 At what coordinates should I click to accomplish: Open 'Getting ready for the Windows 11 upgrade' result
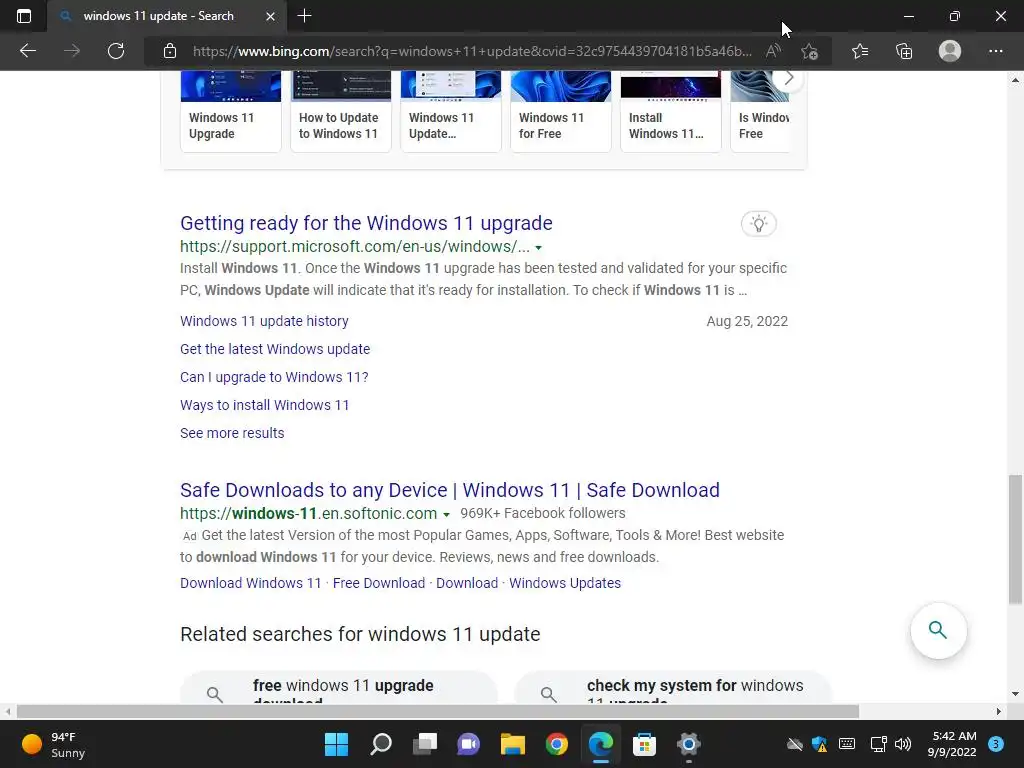pyautogui.click(x=366, y=223)
